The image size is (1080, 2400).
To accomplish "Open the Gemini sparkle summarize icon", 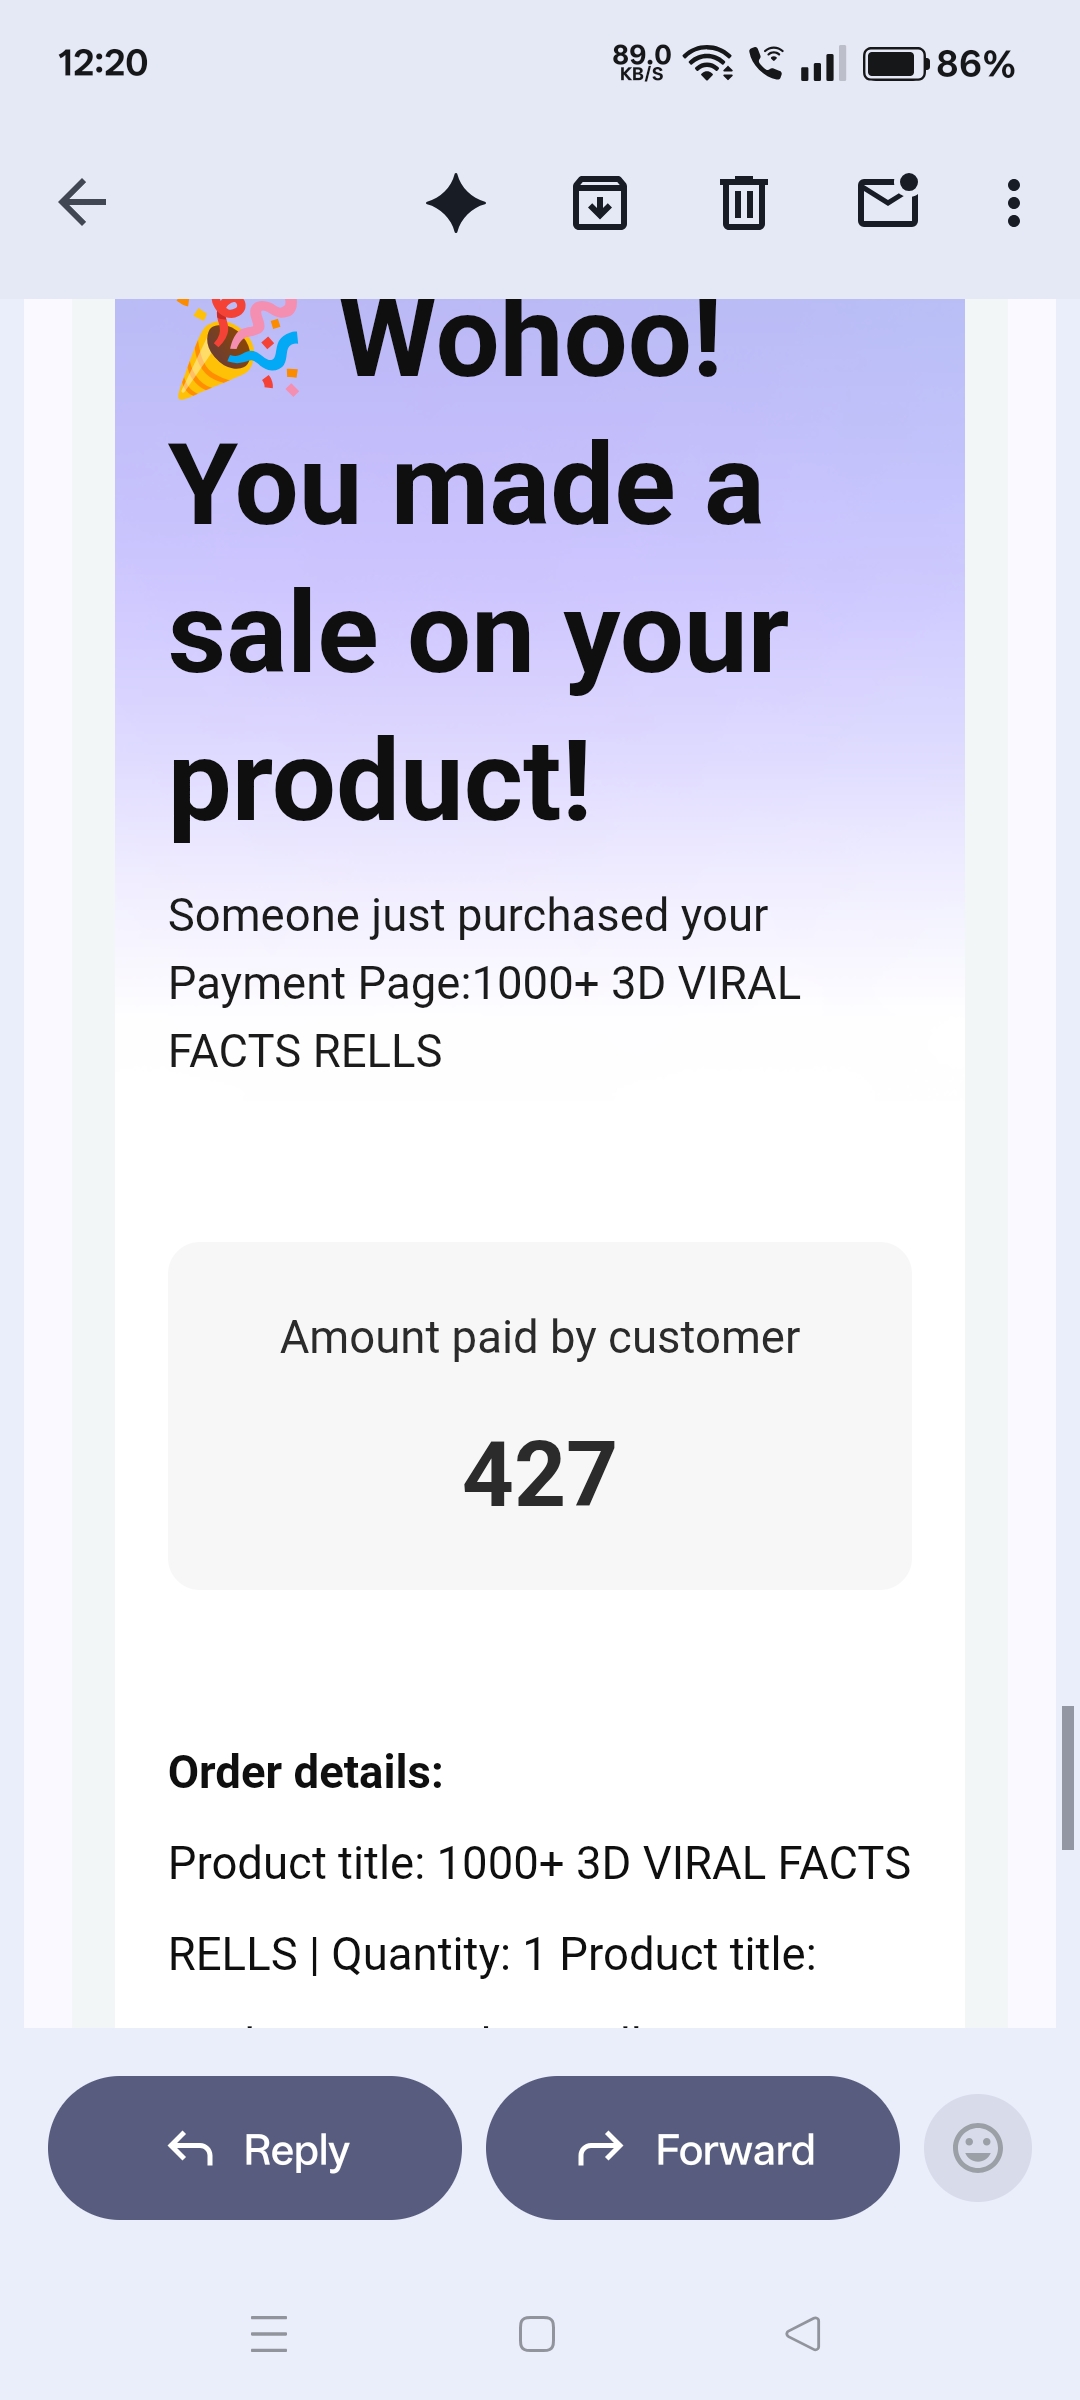I will pos(456,203).
